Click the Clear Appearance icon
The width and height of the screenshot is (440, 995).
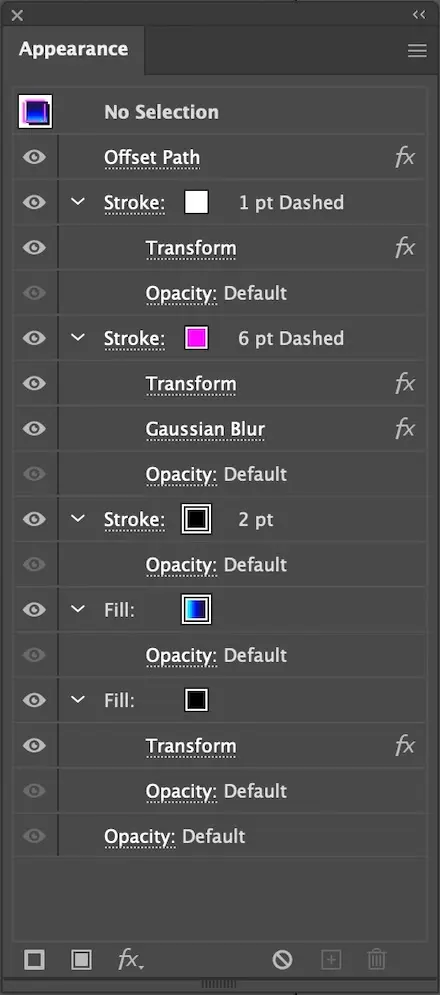click(283, 959)
